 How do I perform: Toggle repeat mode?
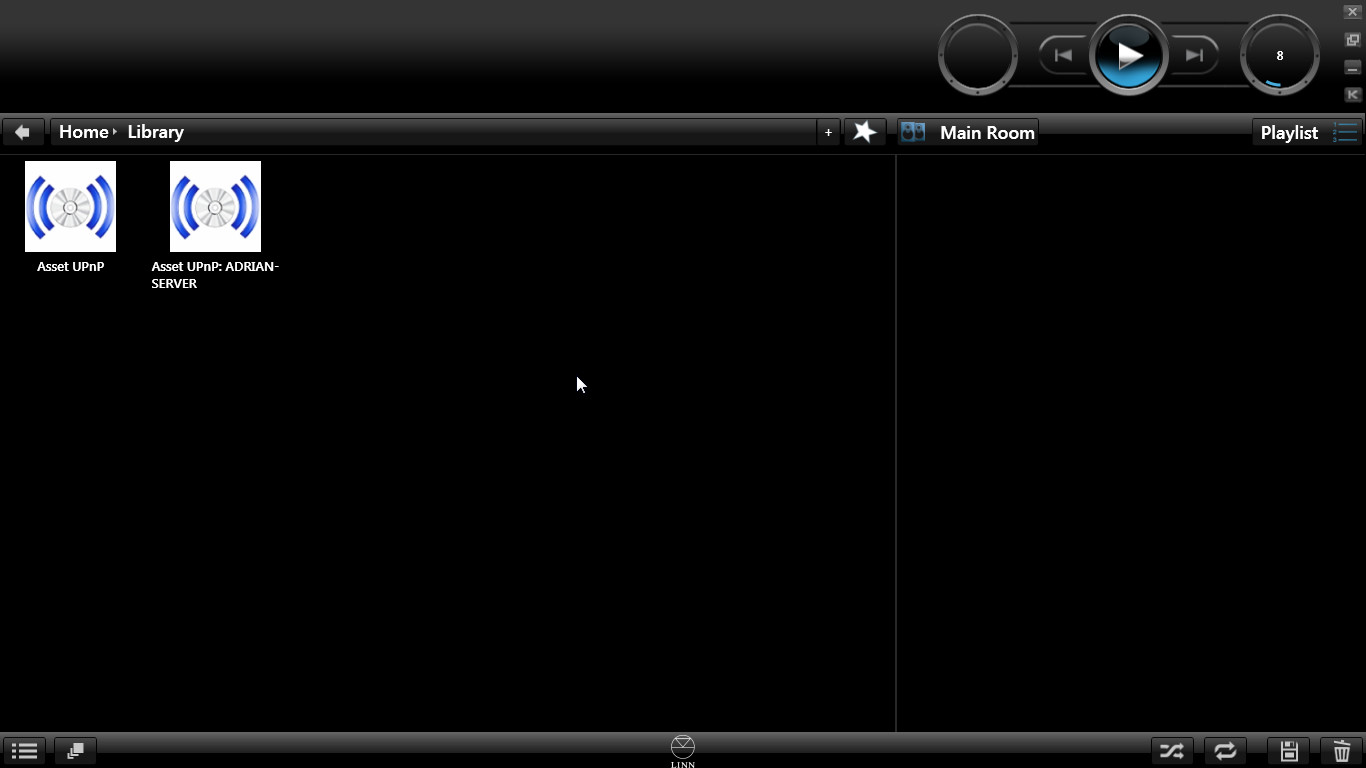click(1225, 751)
